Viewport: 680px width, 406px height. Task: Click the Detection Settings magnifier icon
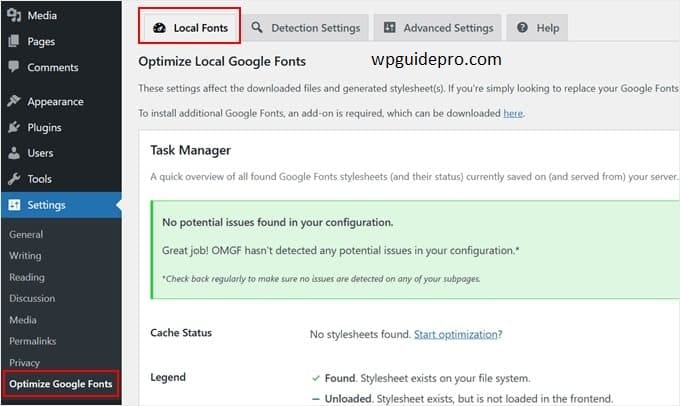click(257, 27)
